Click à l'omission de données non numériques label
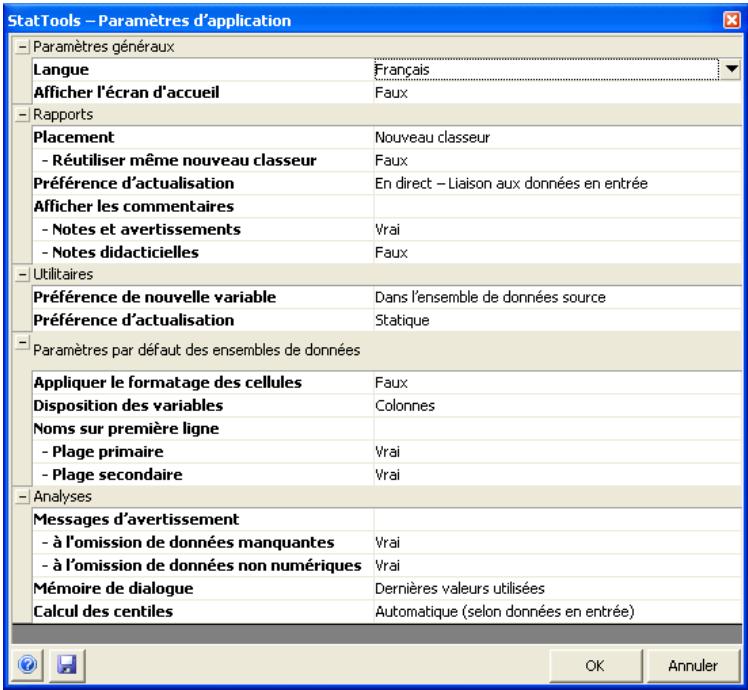The height and width of the screenshot is (690, 748). click(202, 565)
